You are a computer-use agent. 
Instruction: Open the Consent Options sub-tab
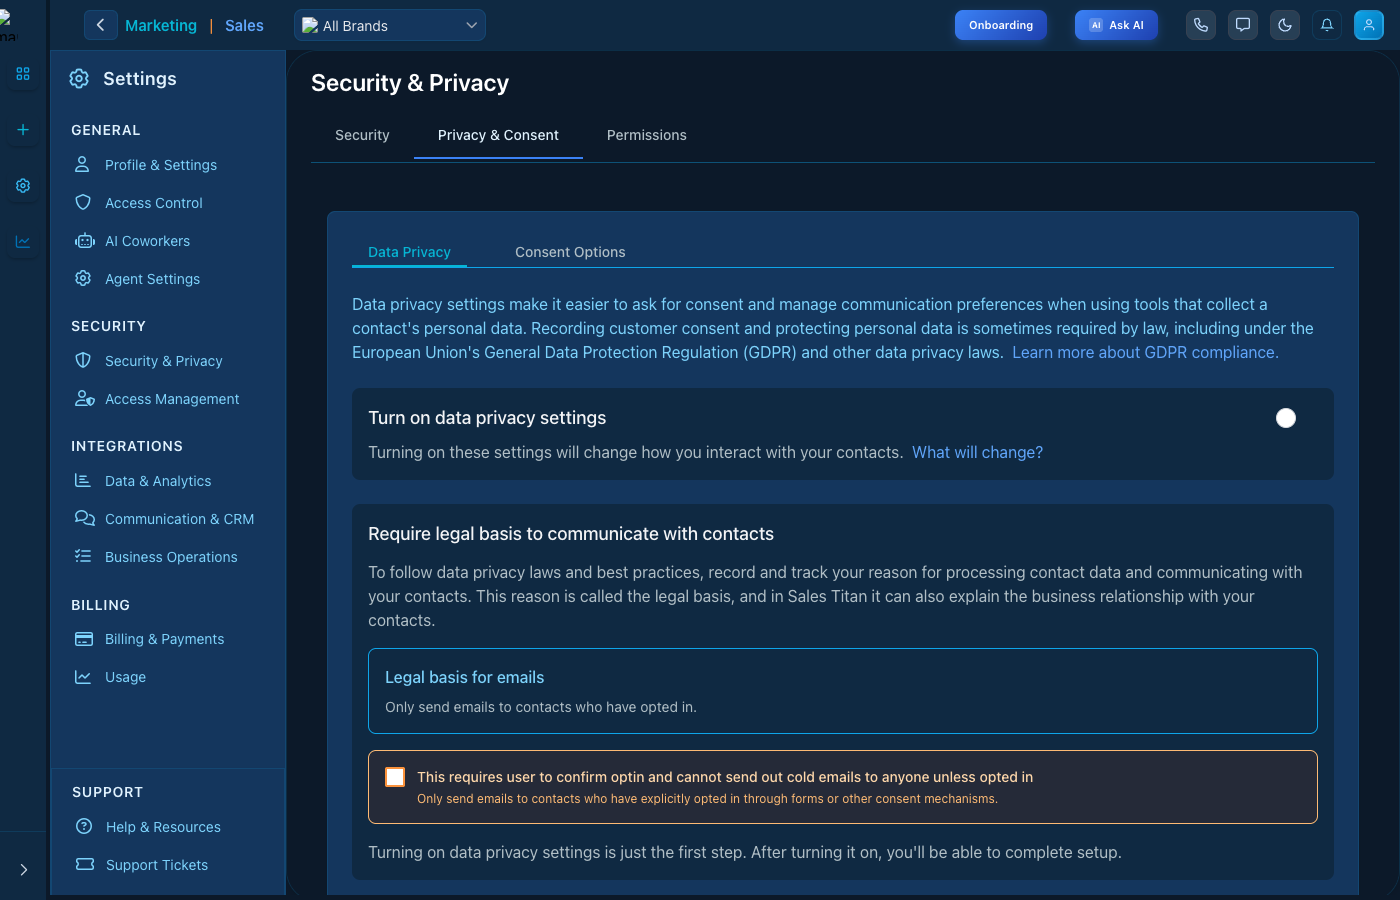tap(570, 252)
